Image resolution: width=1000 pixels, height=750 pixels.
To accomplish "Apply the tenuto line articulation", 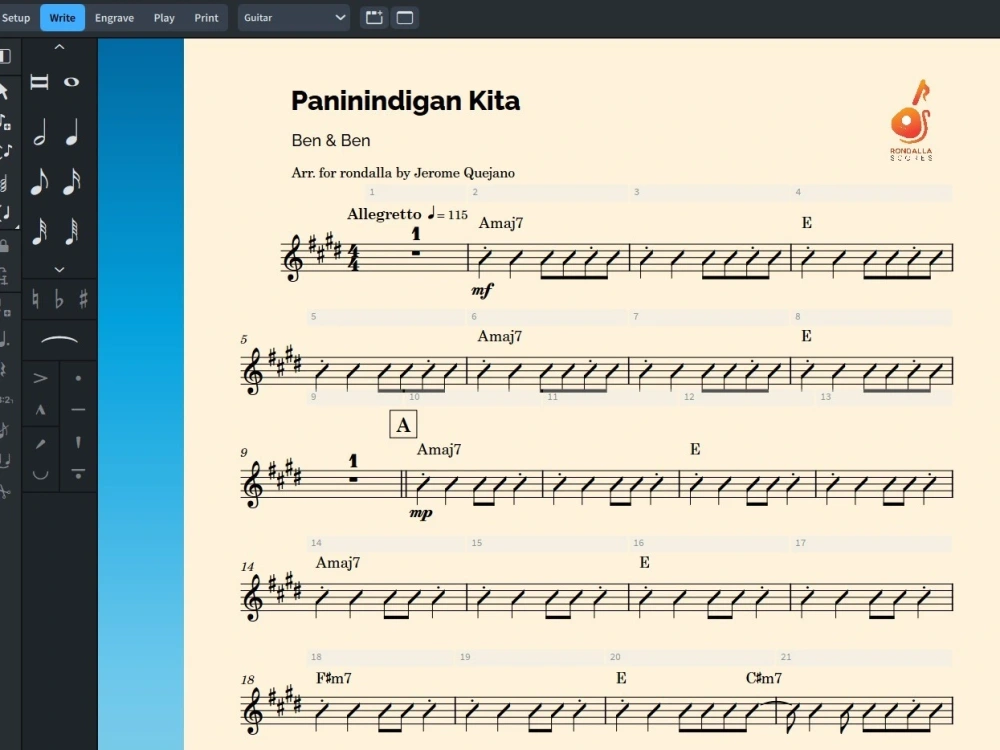I will tap(78, 409).
